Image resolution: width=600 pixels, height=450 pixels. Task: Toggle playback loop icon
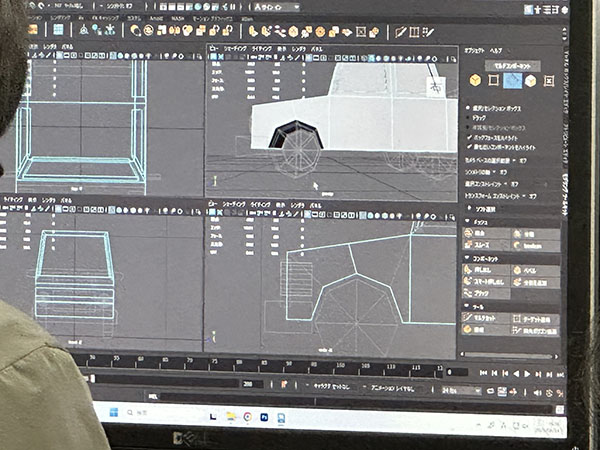click(491, 391)
